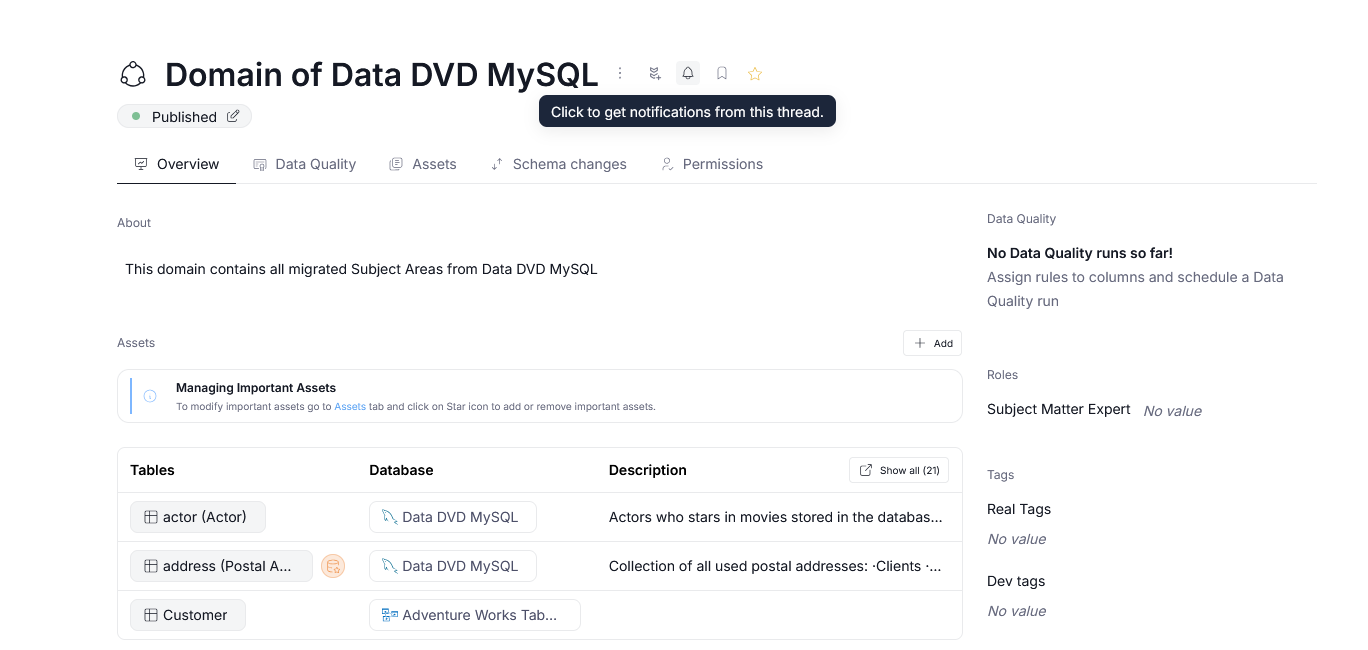Open the Adventure Works Tab... database chip

[474, 615]
